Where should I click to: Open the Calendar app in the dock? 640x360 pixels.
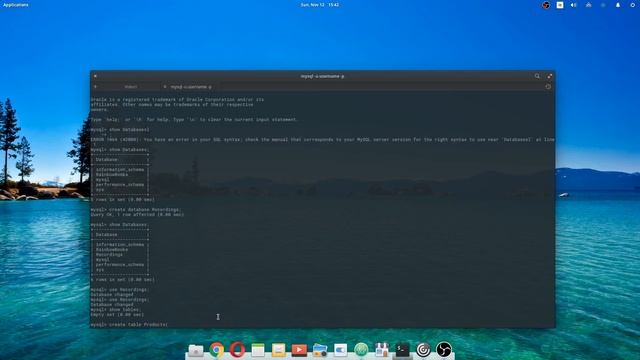[x=258, y=350]
